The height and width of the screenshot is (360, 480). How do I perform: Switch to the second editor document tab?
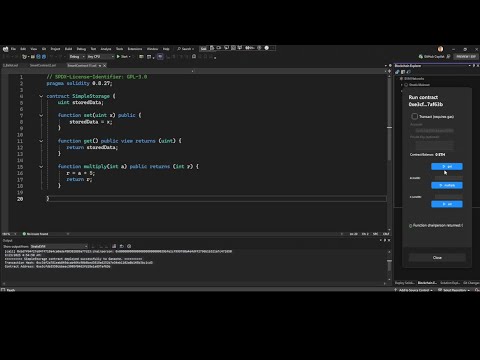point(43,65)
